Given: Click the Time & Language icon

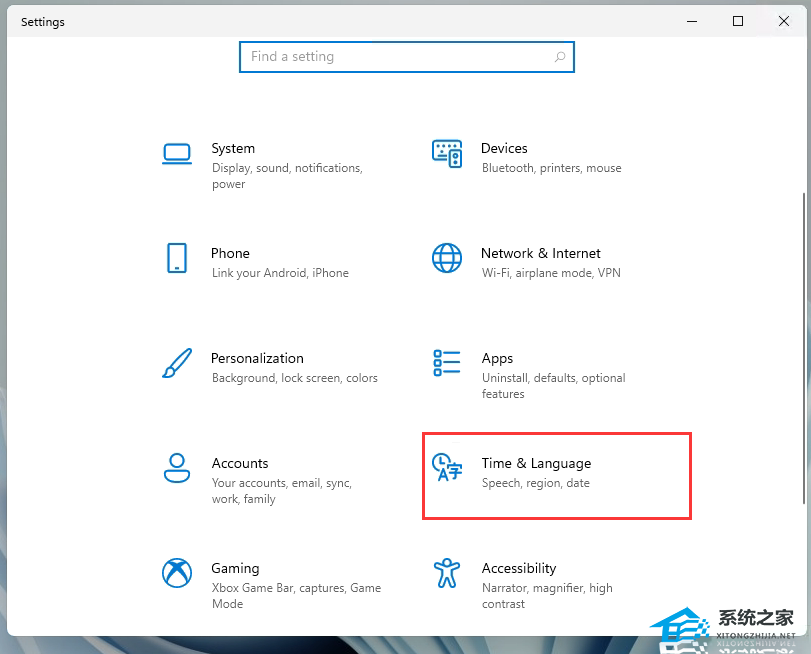Looking at the screenshot, I should point(447,468).
